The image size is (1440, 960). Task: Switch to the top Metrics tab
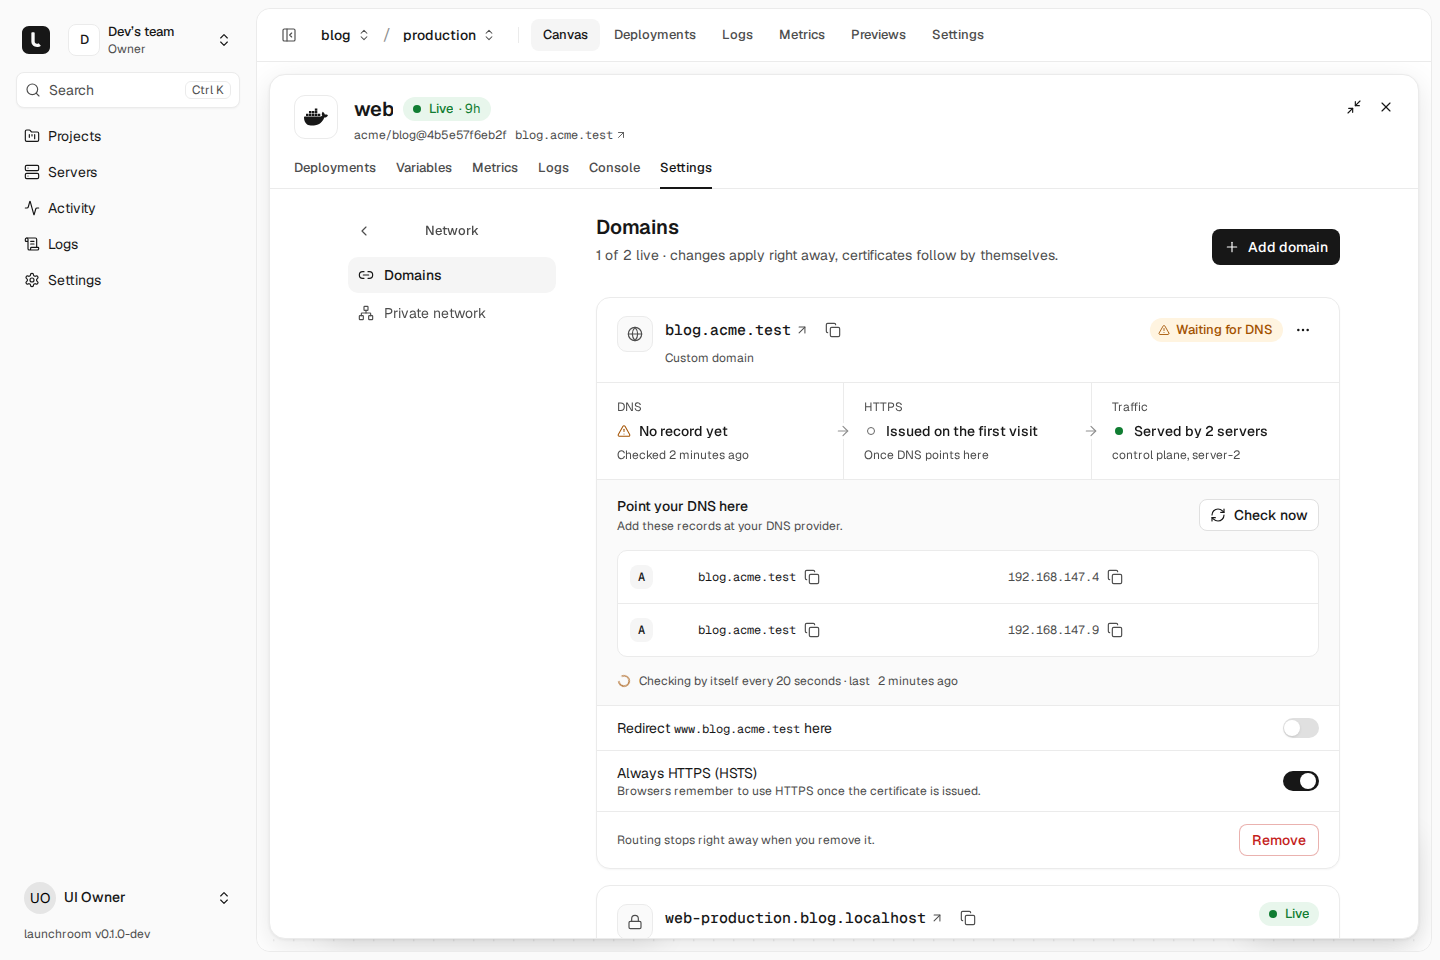802,35
